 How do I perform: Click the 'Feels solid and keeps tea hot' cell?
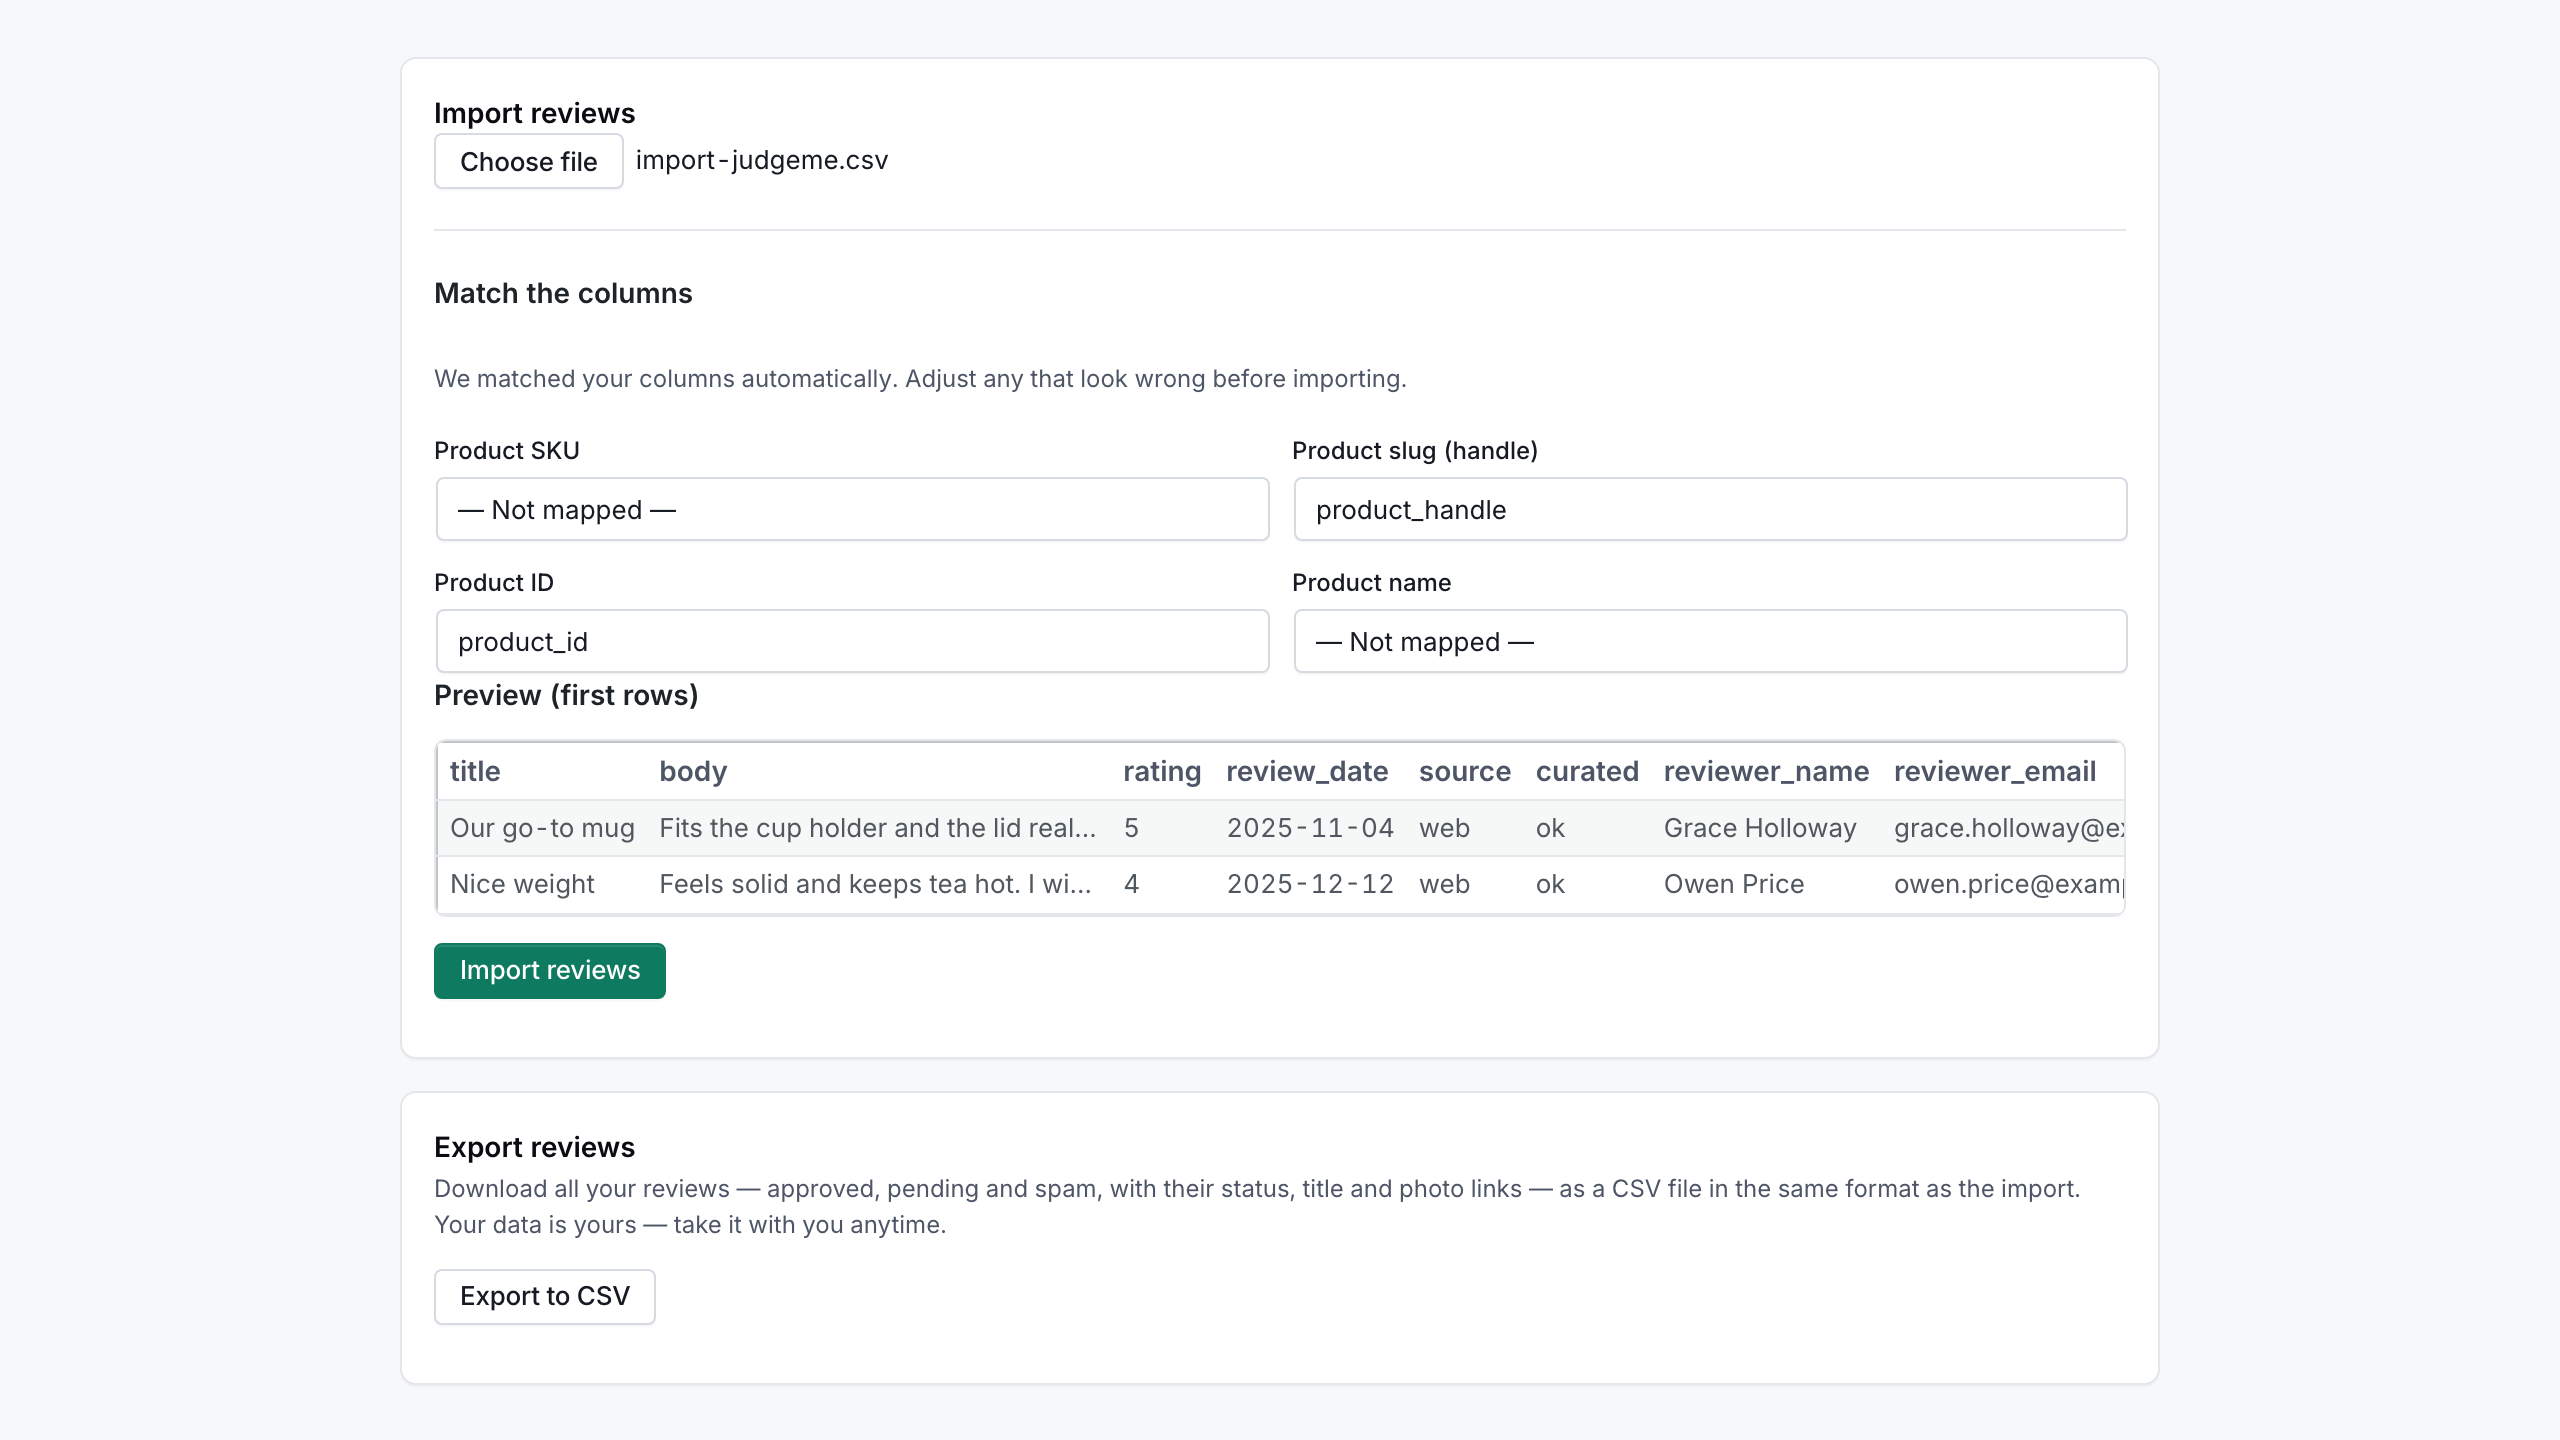(x=878, y=884)
